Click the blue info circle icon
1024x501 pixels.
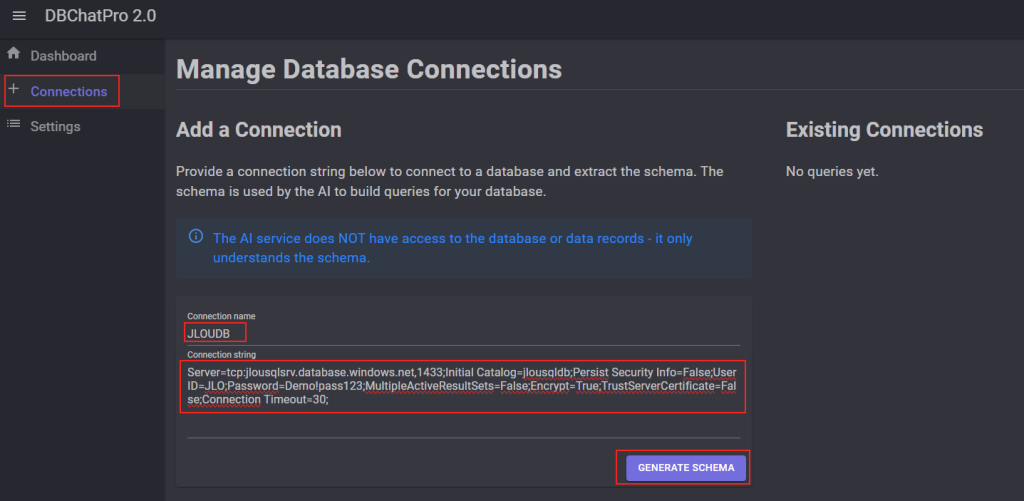[x=195, y=236]
